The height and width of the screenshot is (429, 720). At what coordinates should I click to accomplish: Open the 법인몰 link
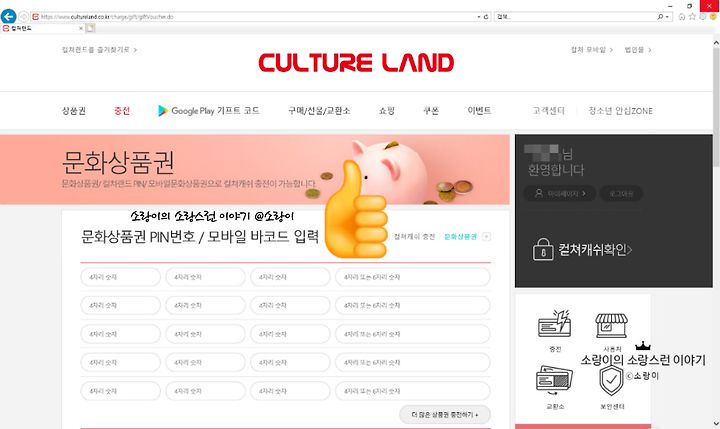(638, 50)
